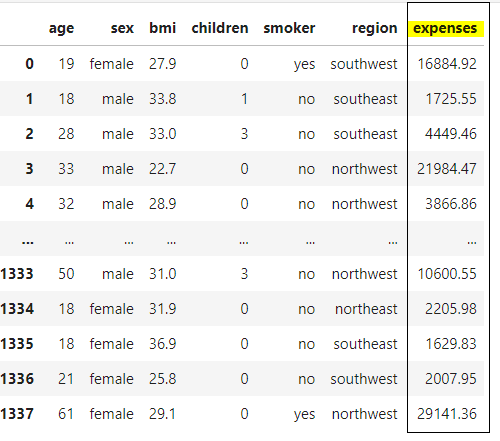Click the northeast region cell

click(366, 309)
